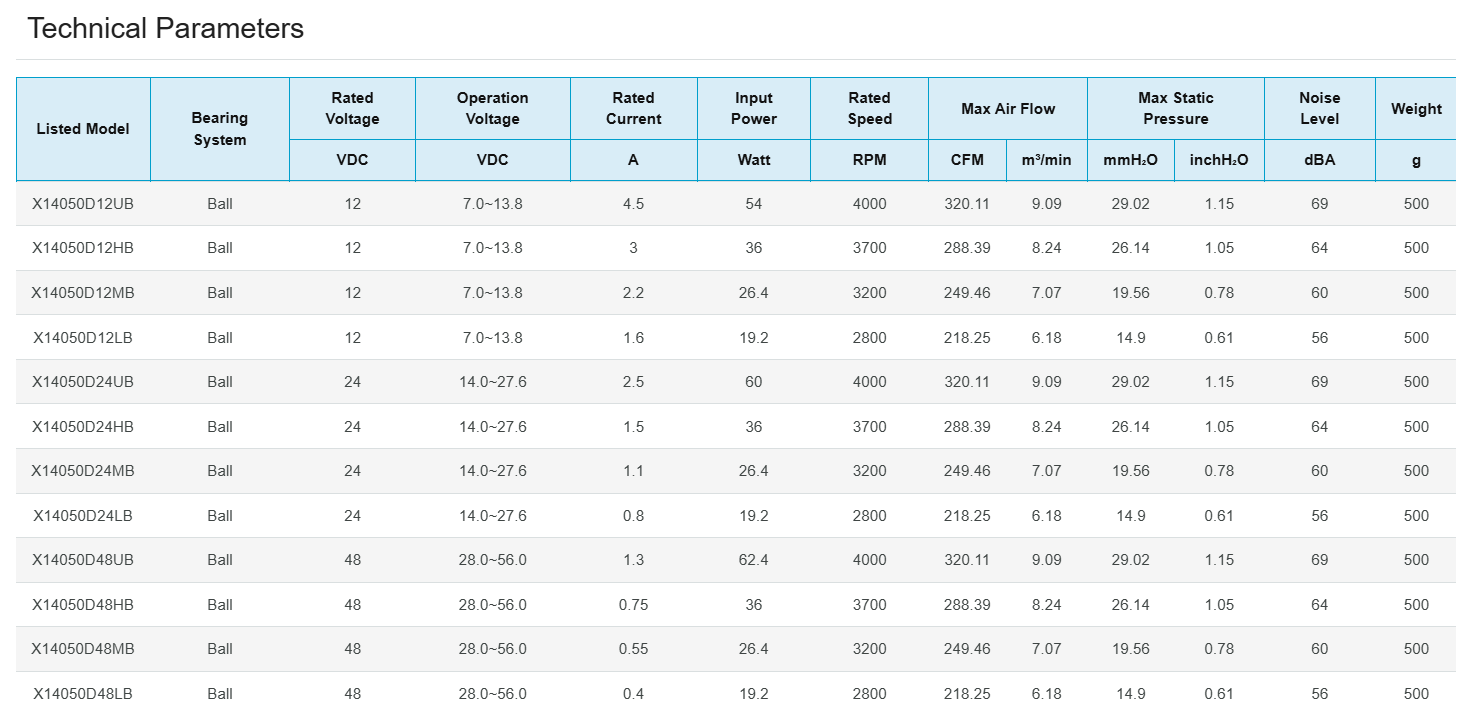Select the 60 Watt input power cell
Viewport: 1470px width, 714px height.
coord(753,382)
